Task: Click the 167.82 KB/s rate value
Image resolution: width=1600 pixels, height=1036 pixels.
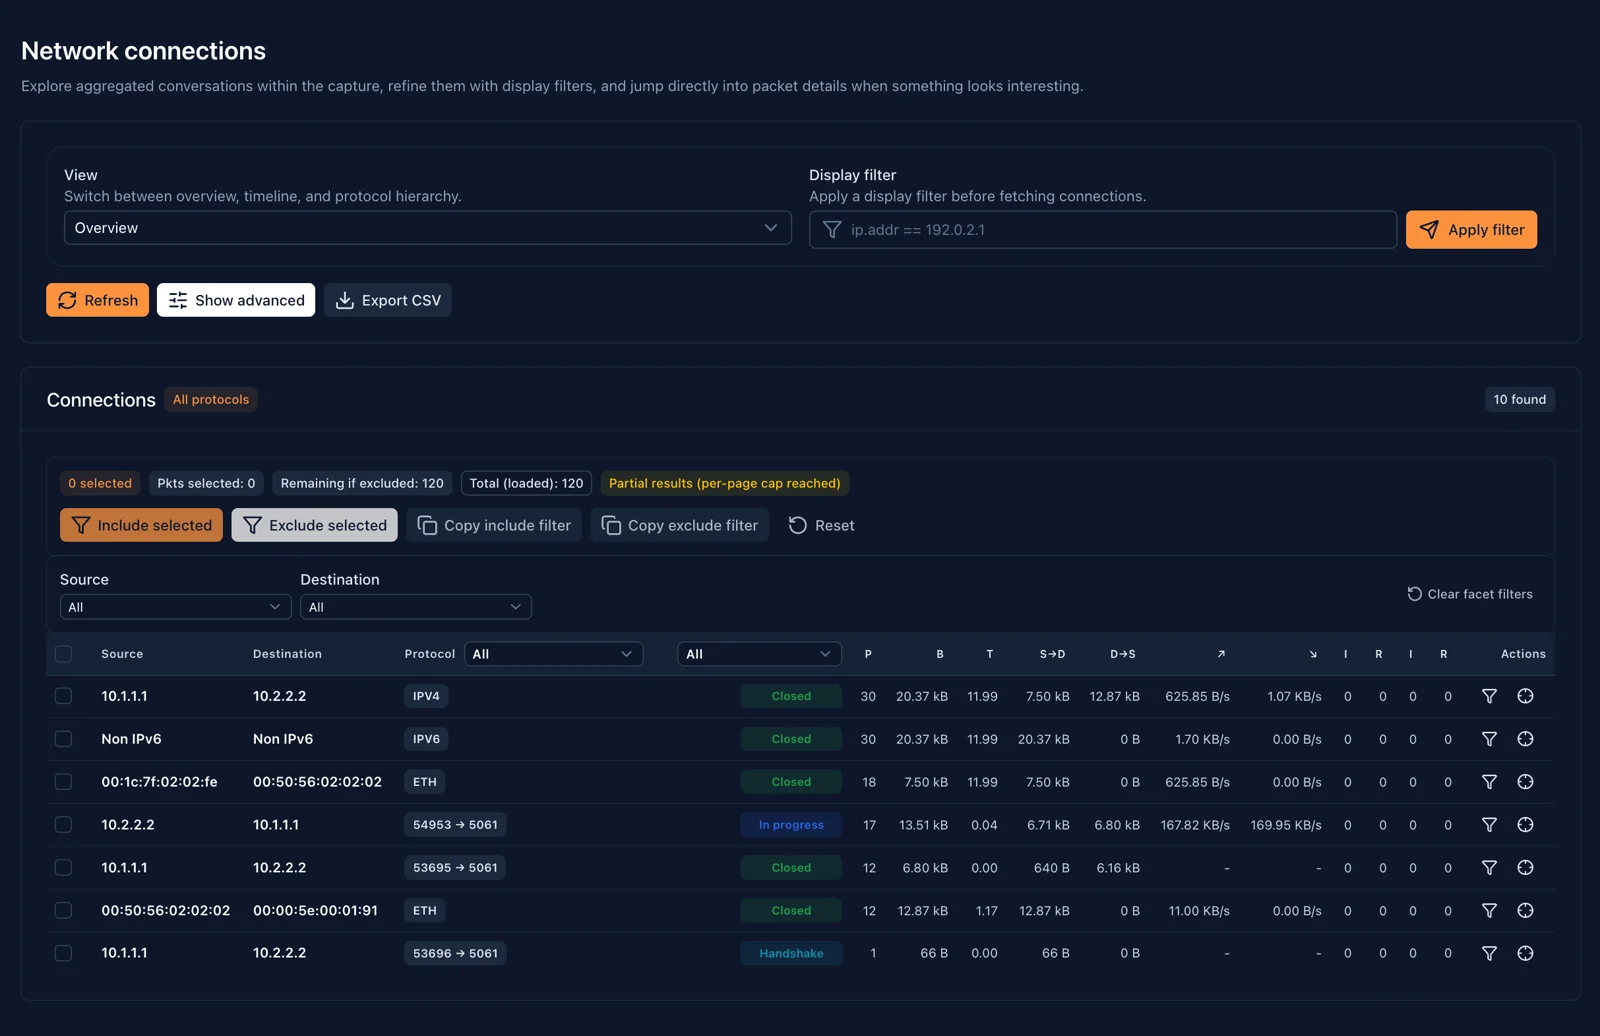Action: pos(1195,825)
